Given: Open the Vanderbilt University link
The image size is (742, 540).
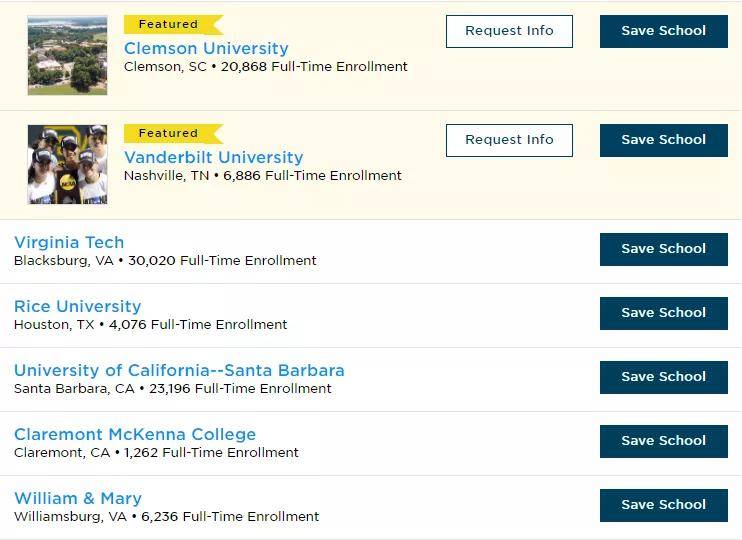Looking at the screenshot, I should (x=213, y=157).
